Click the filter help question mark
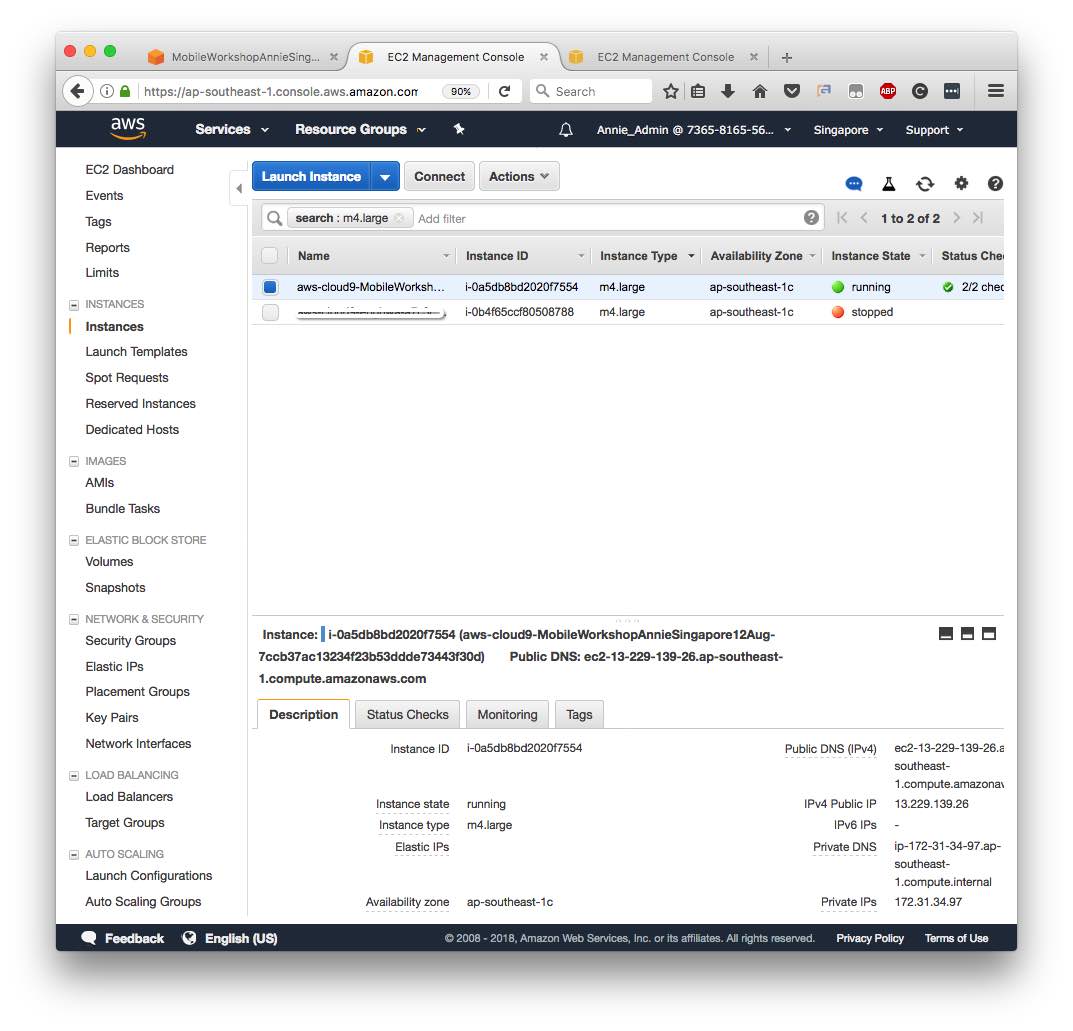 (x=811, y=218)
